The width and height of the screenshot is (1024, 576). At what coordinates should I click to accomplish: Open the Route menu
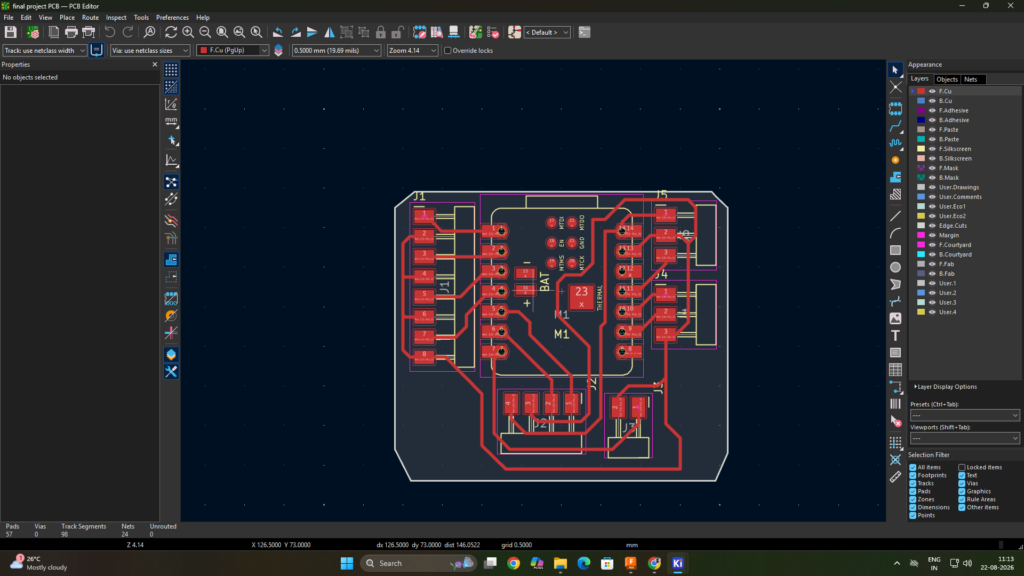(x=90, y=18)
